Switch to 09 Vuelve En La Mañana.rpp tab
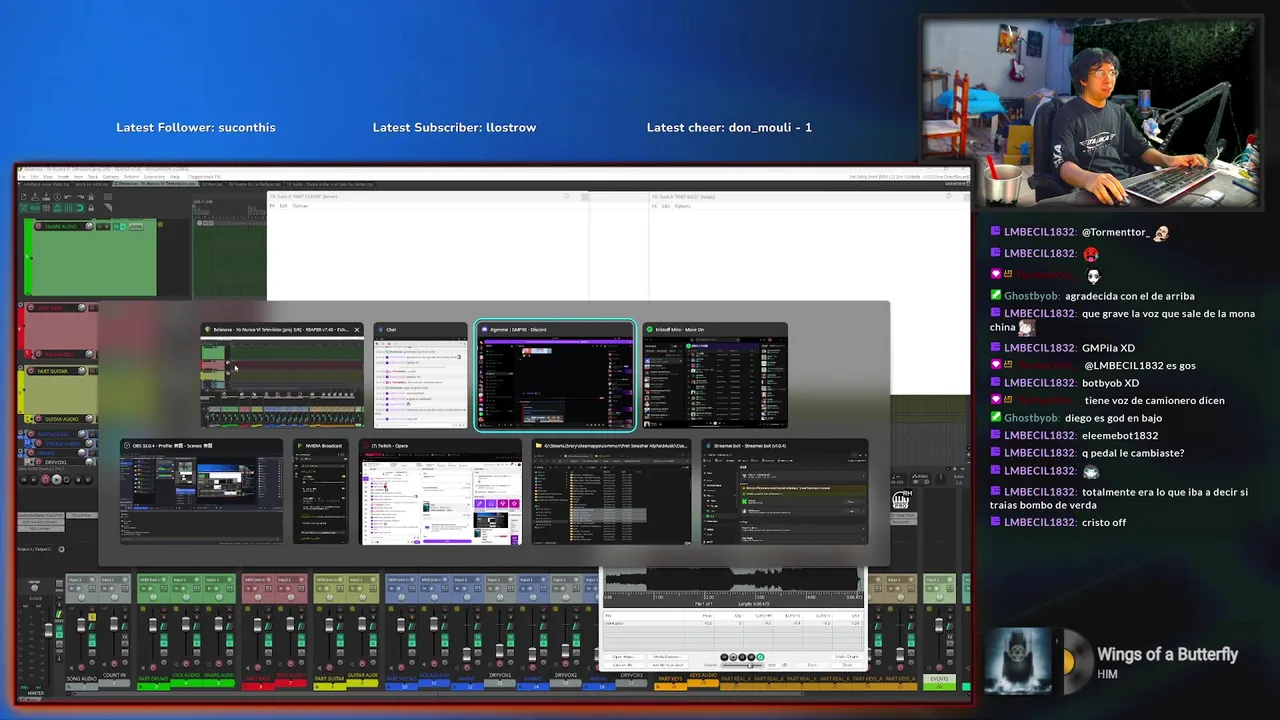The width and height of the screenshot is (1280, 720). (x=255, y=184)
